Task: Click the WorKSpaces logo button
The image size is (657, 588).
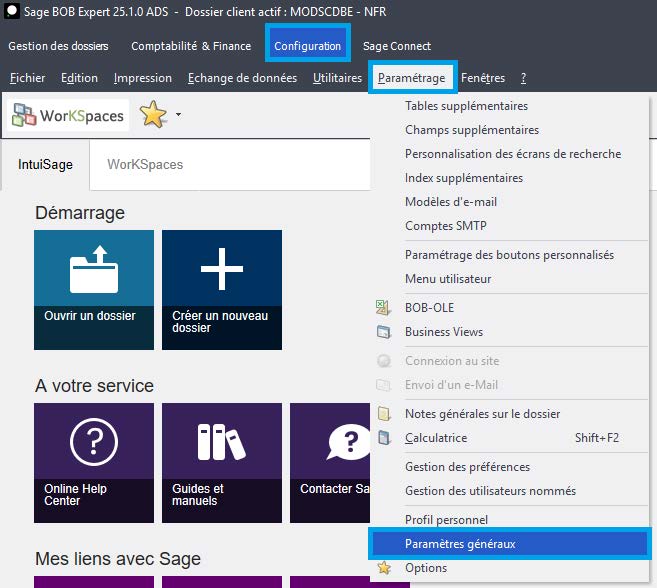Action: (68, 116)
